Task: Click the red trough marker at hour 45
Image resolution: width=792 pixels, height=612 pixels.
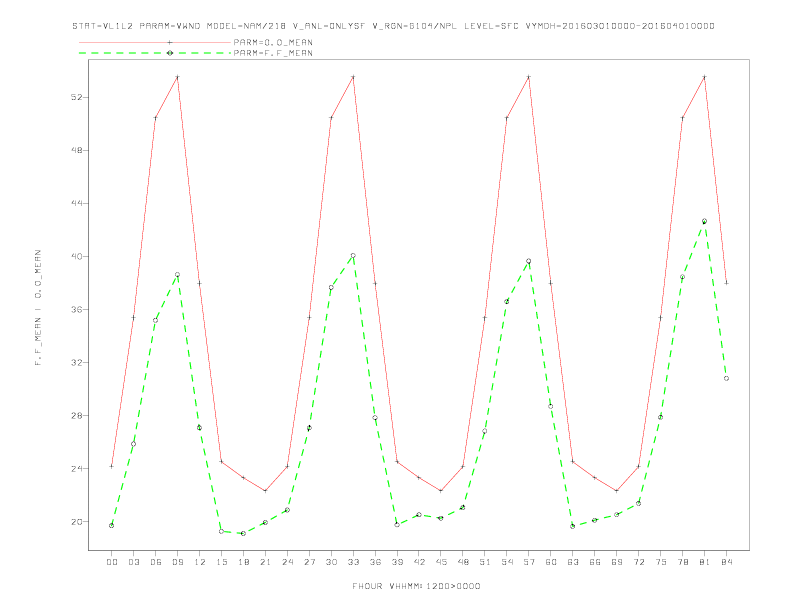Action: tap(441, 491)
